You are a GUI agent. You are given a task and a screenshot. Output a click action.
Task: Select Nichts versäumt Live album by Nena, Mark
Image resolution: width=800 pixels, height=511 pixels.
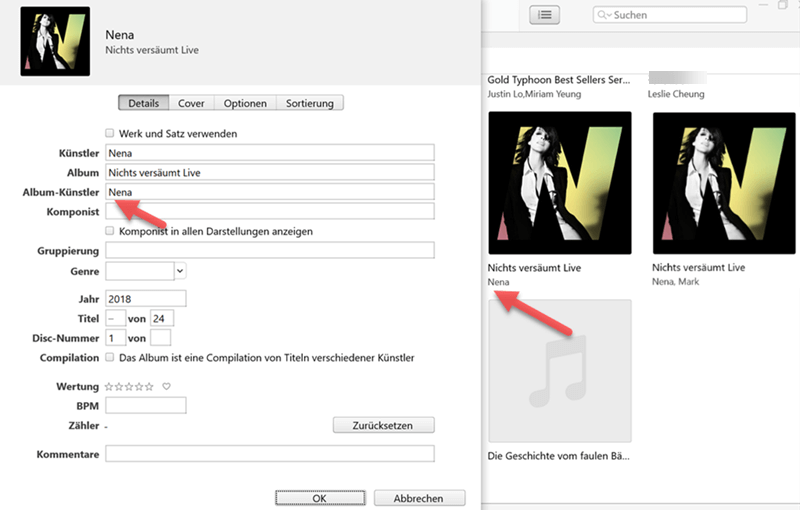(x=724, y=183)
